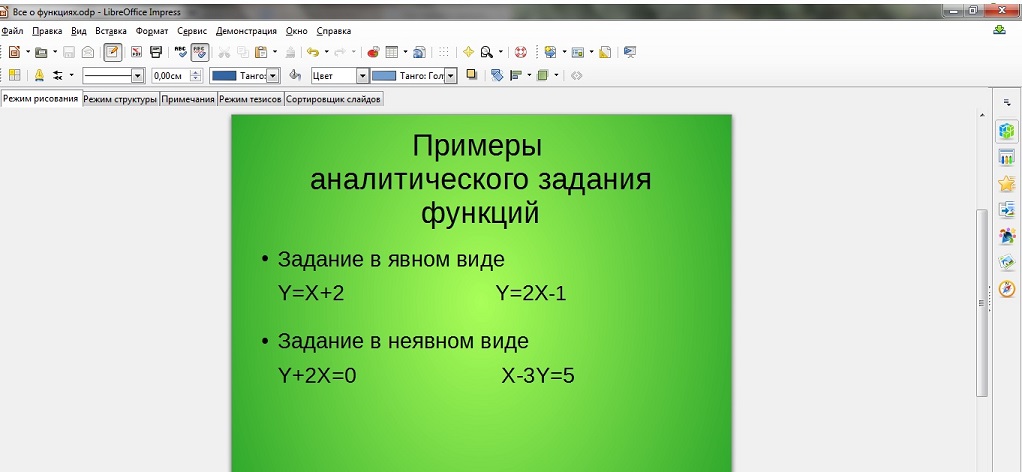Open the Gallery icon in the sidebar
Image resolution: width=1022 pixels, height=472 pixels.
tap(1007, 263)
